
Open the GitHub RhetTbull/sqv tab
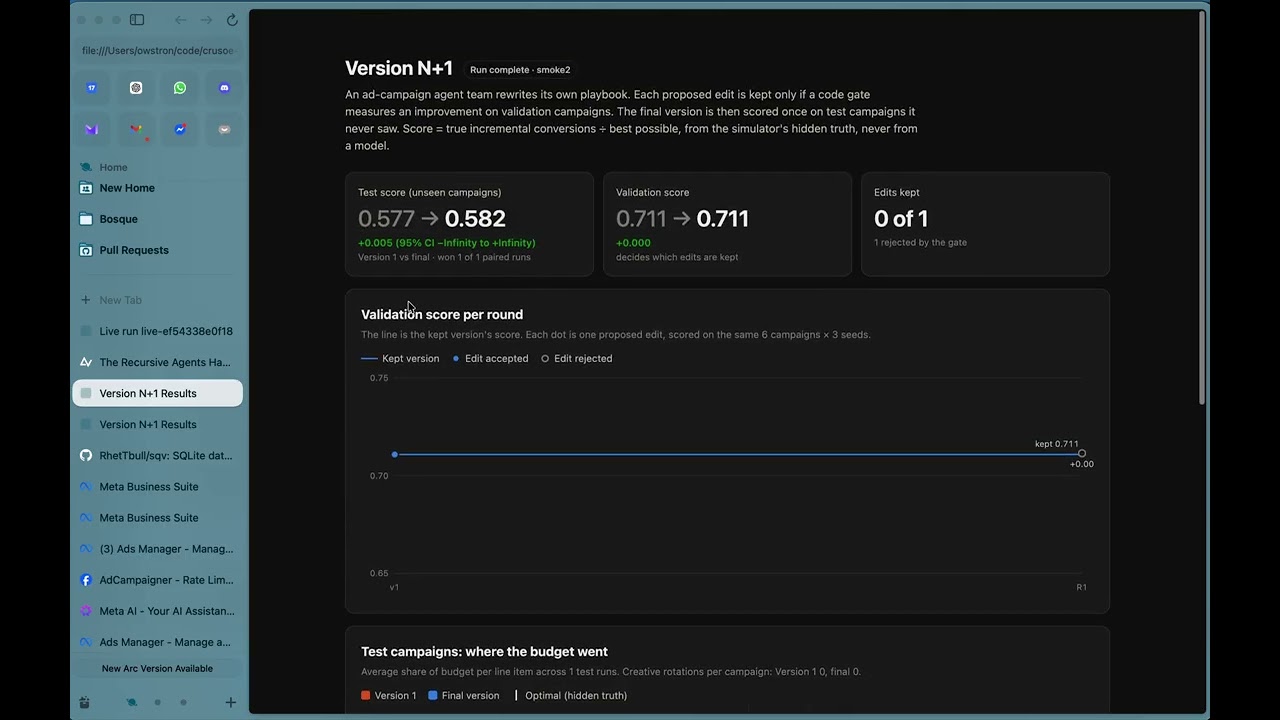click(157, 456)
